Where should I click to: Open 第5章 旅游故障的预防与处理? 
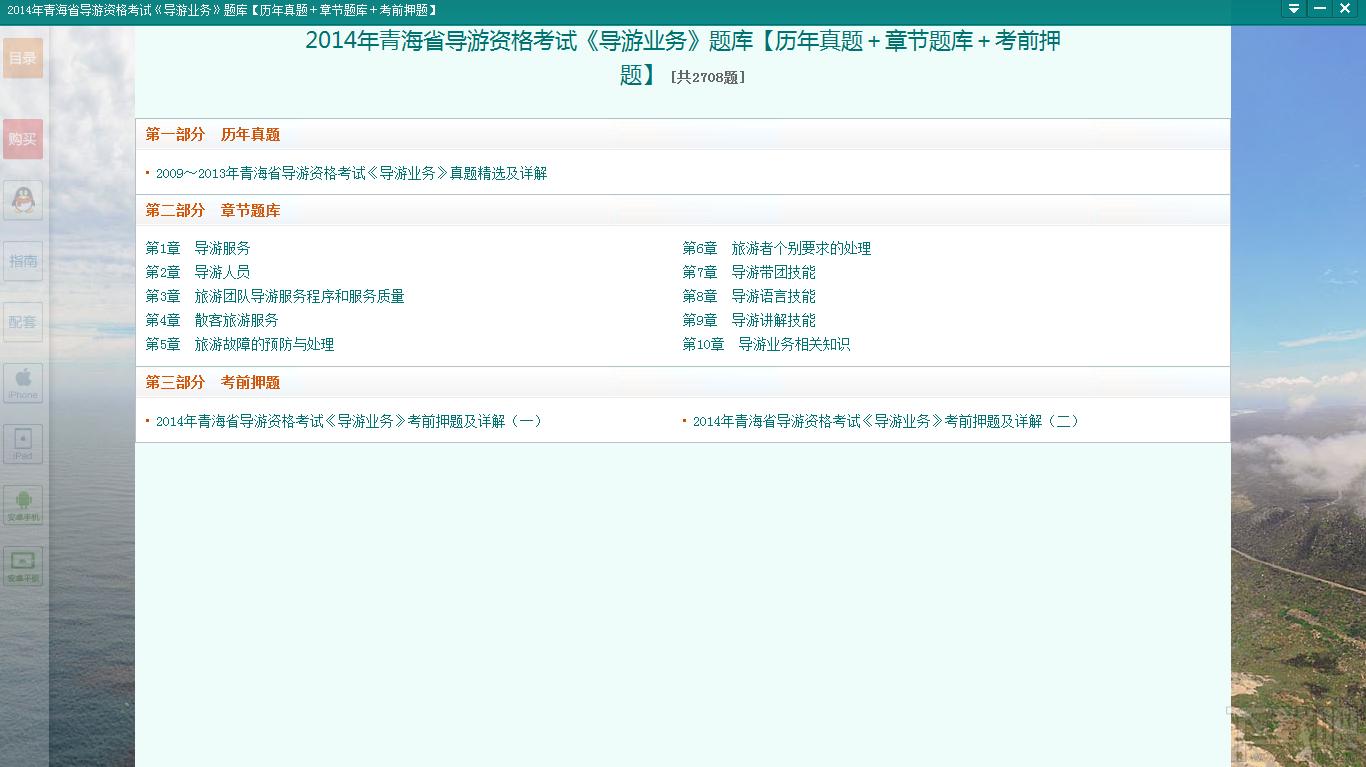point(240,344)
